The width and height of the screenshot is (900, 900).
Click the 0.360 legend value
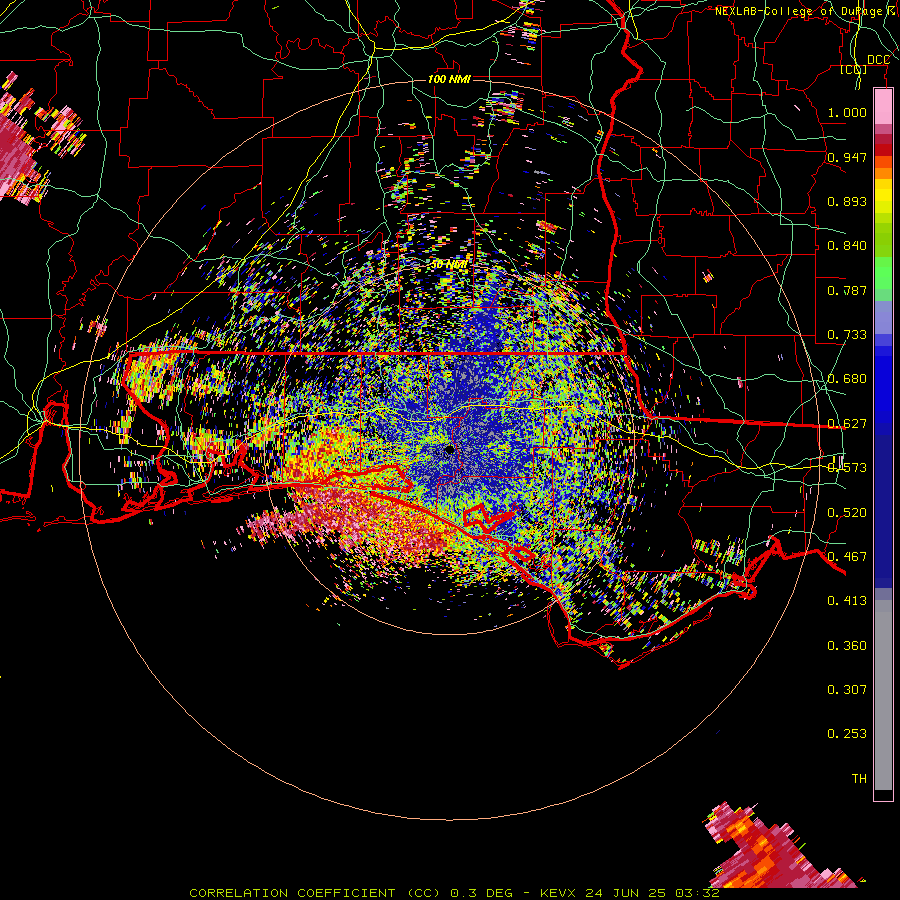click(847, 646)
